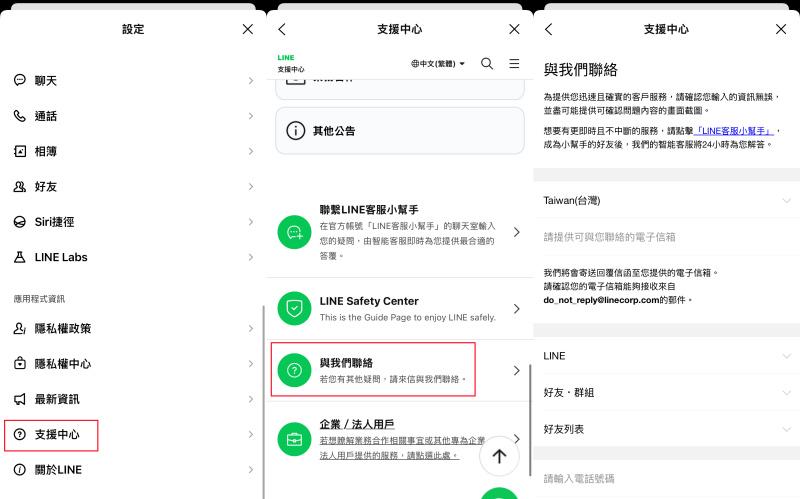The height and width of the screenshot is (499, 800).
Task: Expand the Taiwan(台灣) country dropdown
Action: pyautogui.click(x=666, y=201)
